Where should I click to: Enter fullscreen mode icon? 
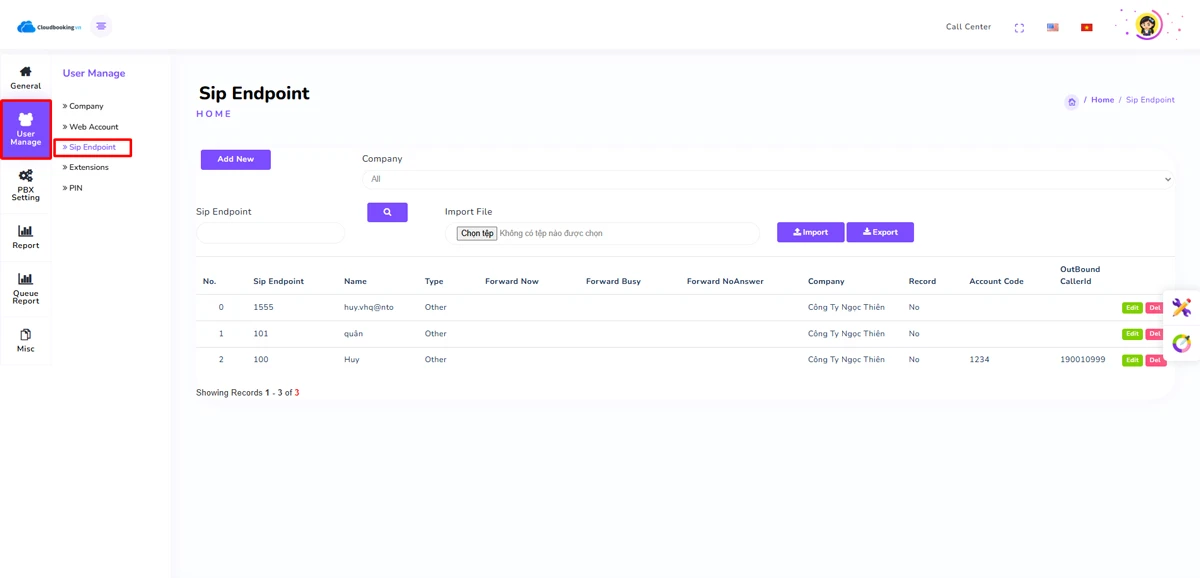click(1019, 28)
